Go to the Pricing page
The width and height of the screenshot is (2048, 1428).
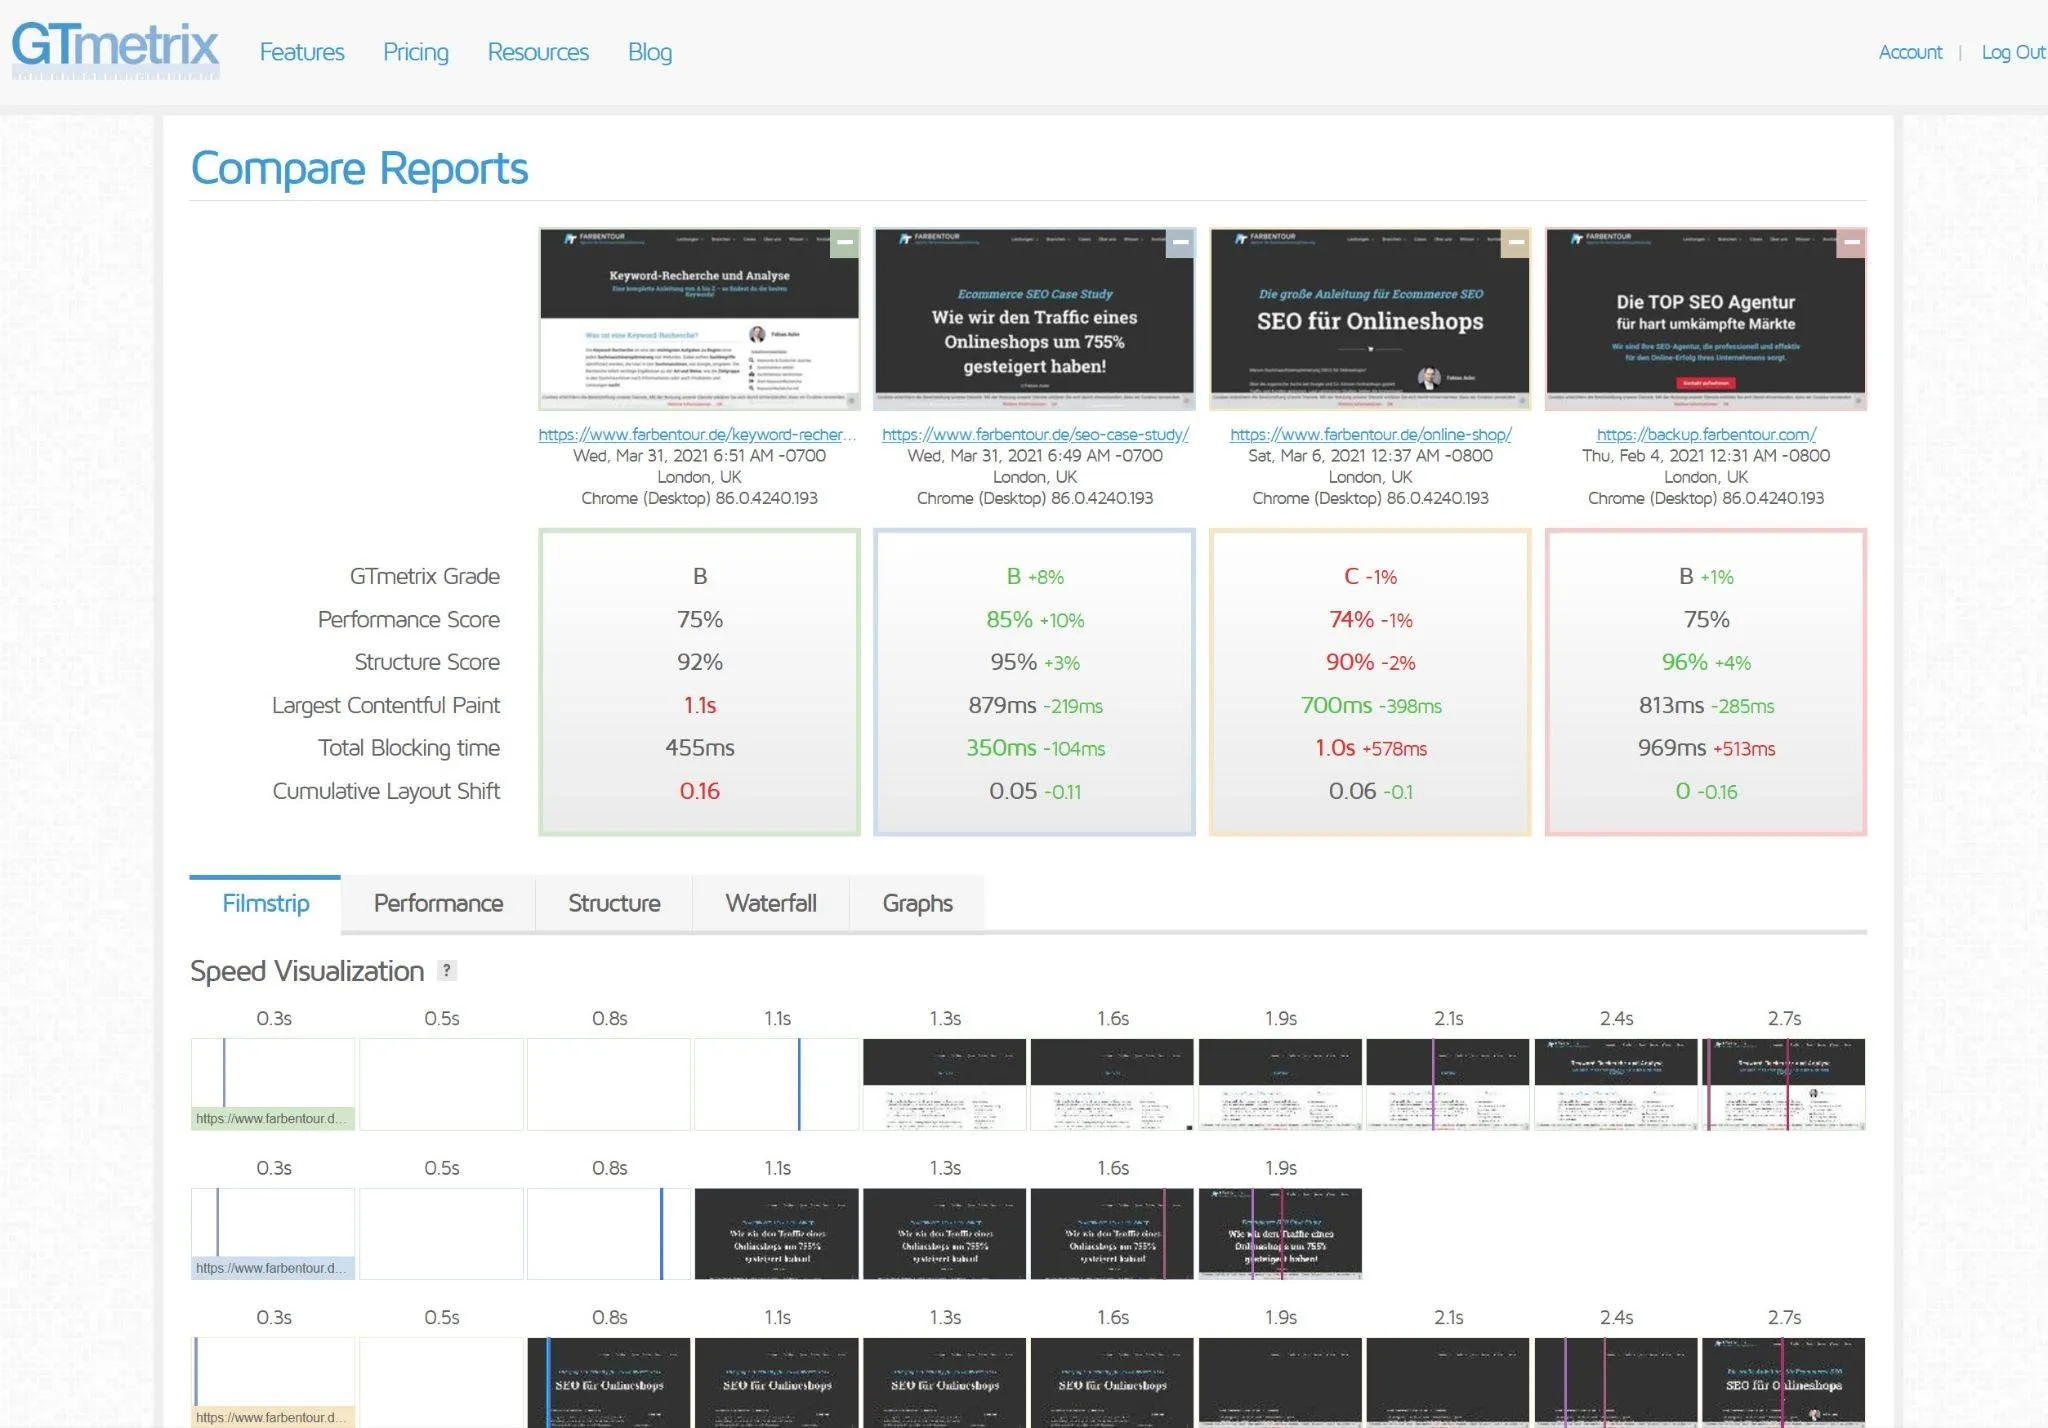point(416,52)
